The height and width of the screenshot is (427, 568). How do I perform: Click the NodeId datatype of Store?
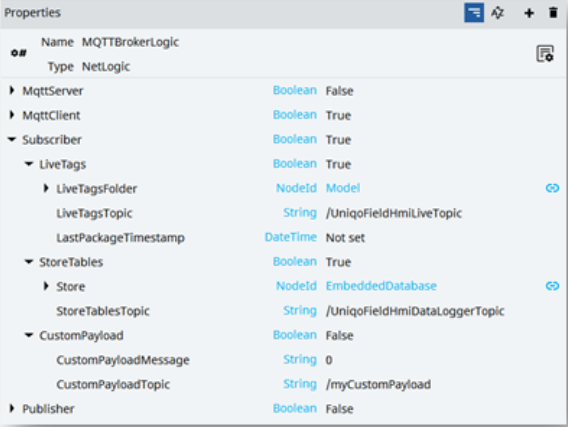(x=296, y=286)
